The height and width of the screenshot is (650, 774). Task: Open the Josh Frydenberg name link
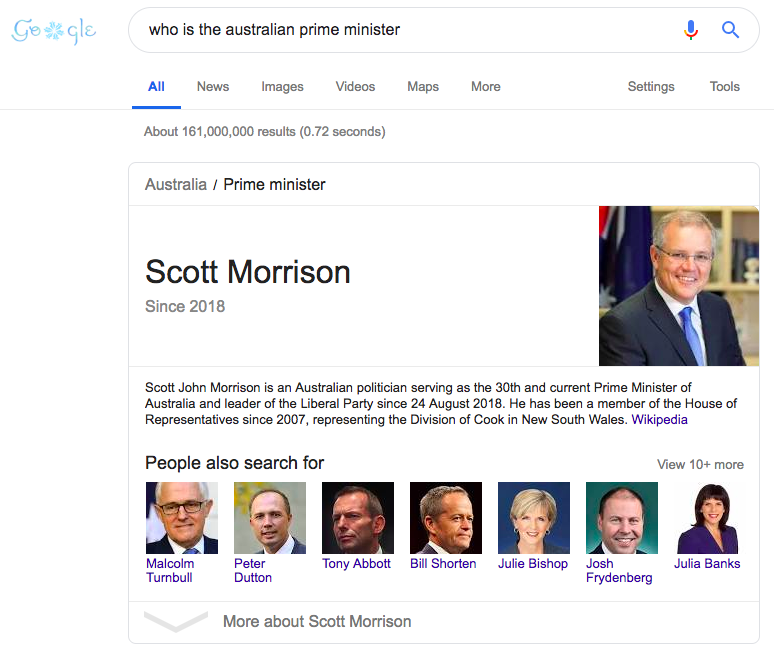pyautogui.click(x=619, y=571)
